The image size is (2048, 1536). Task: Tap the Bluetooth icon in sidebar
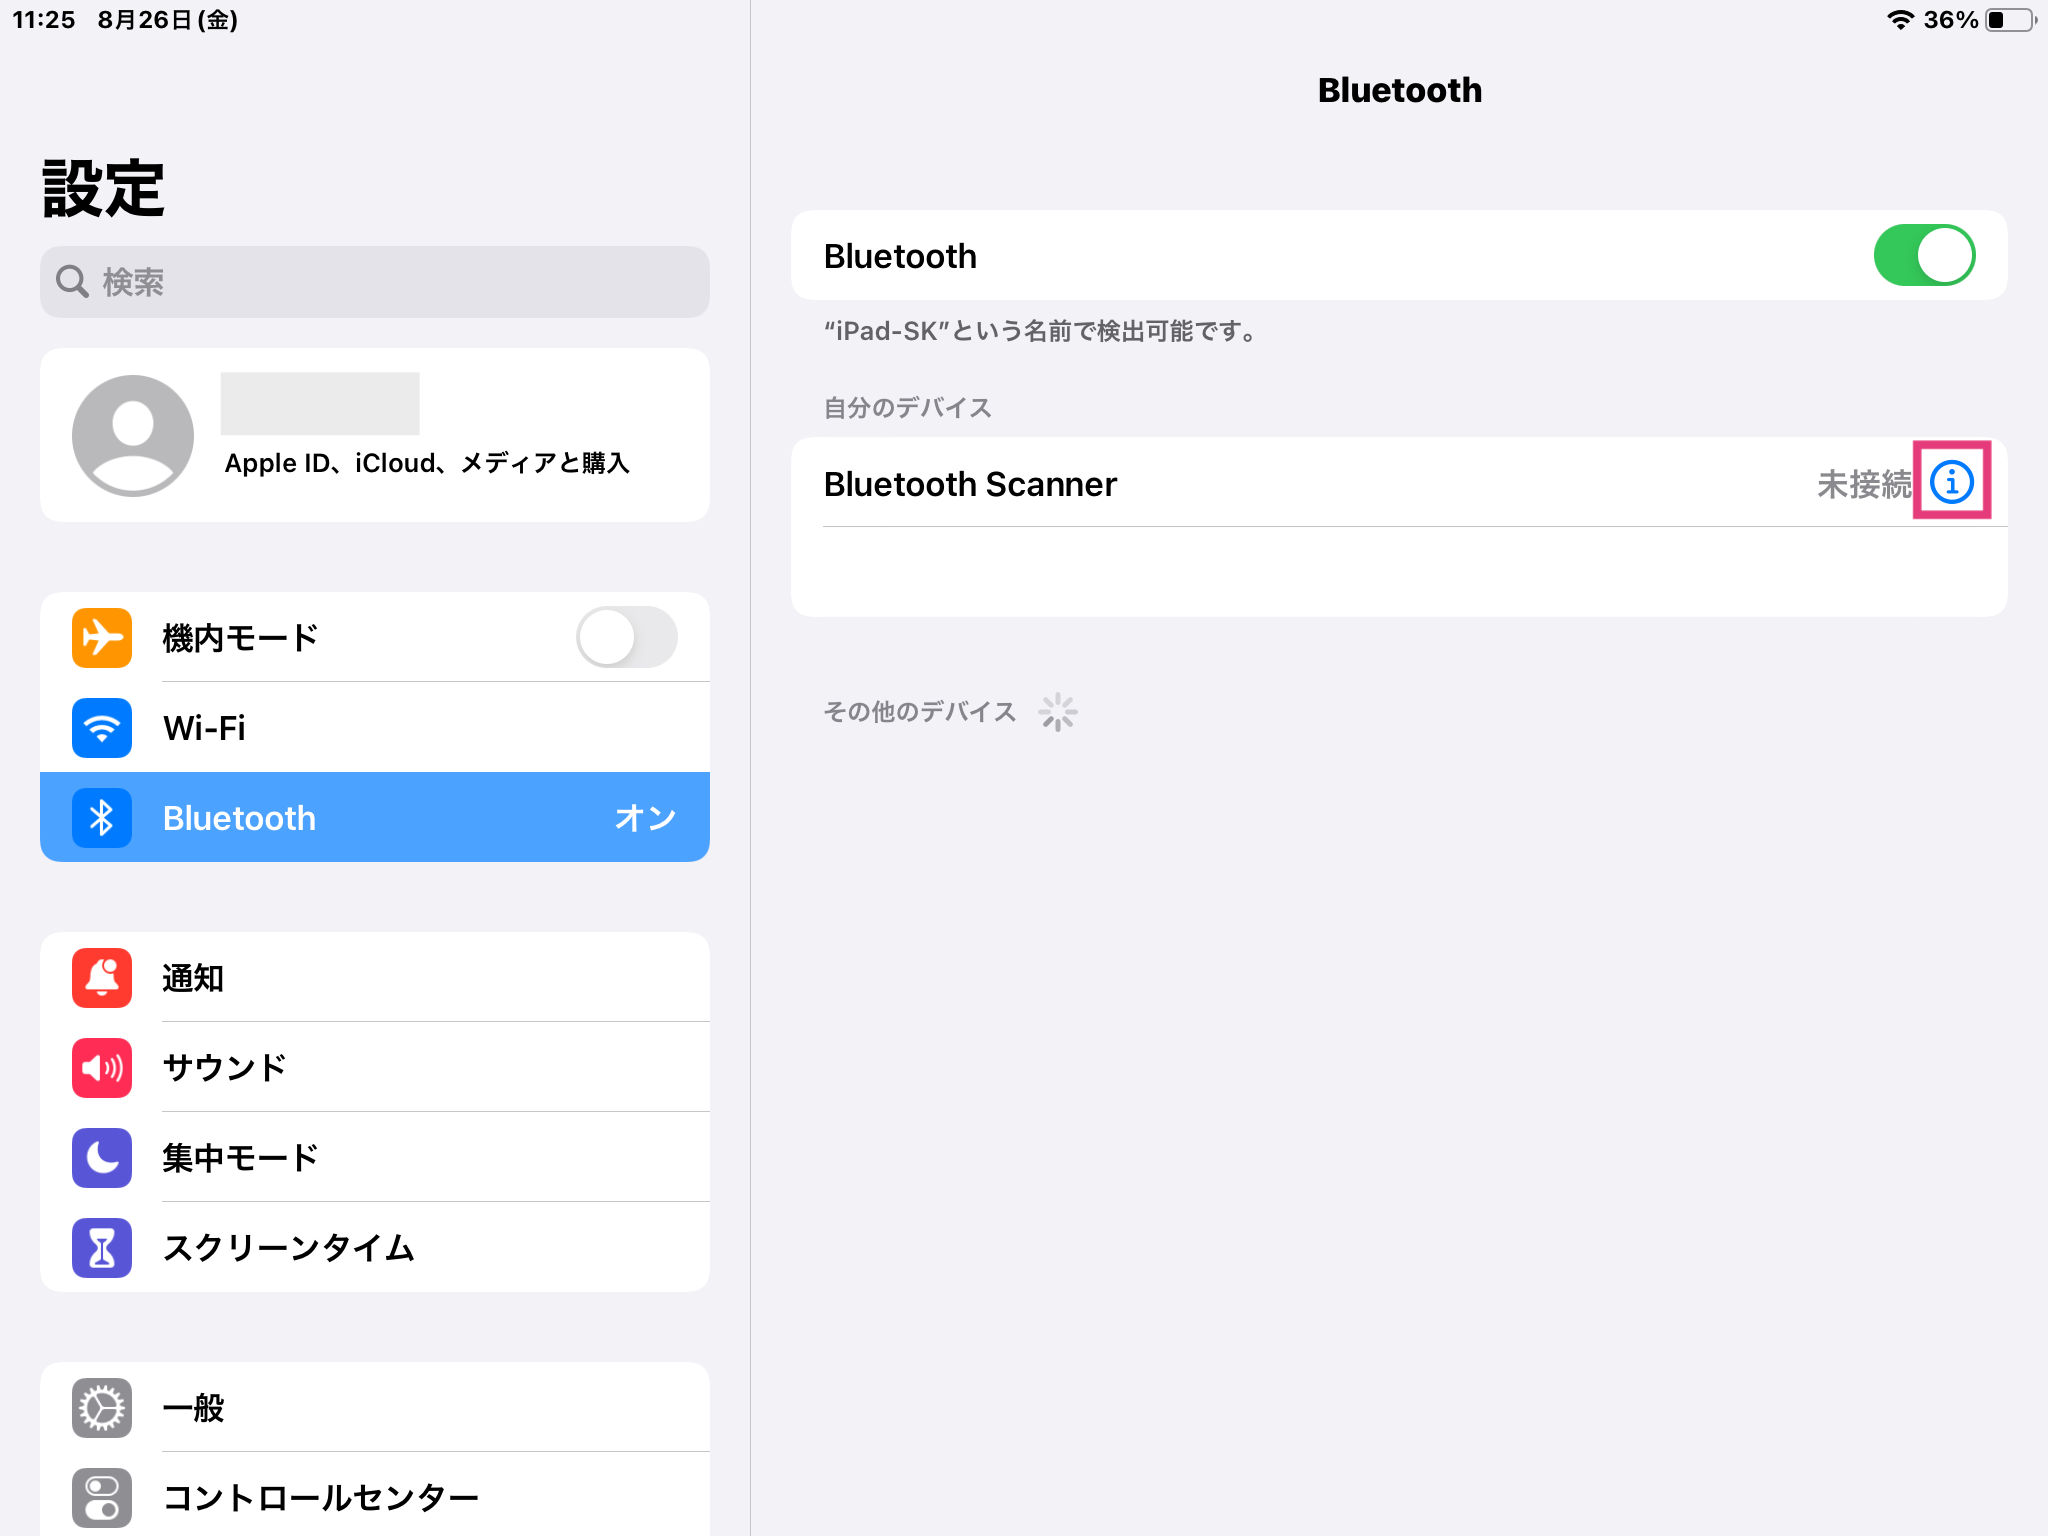tap(102, 817)
